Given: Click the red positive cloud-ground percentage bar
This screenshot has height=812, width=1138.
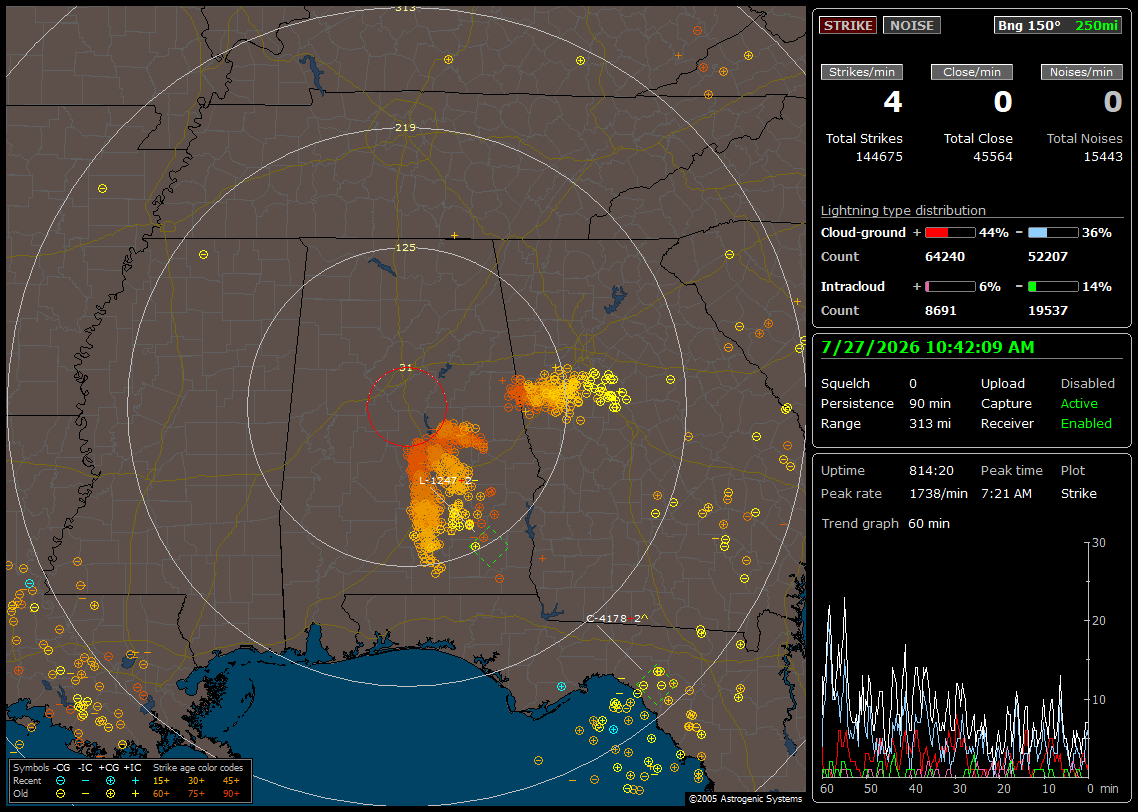Looking at the screenshot, I should coord(950,233).
